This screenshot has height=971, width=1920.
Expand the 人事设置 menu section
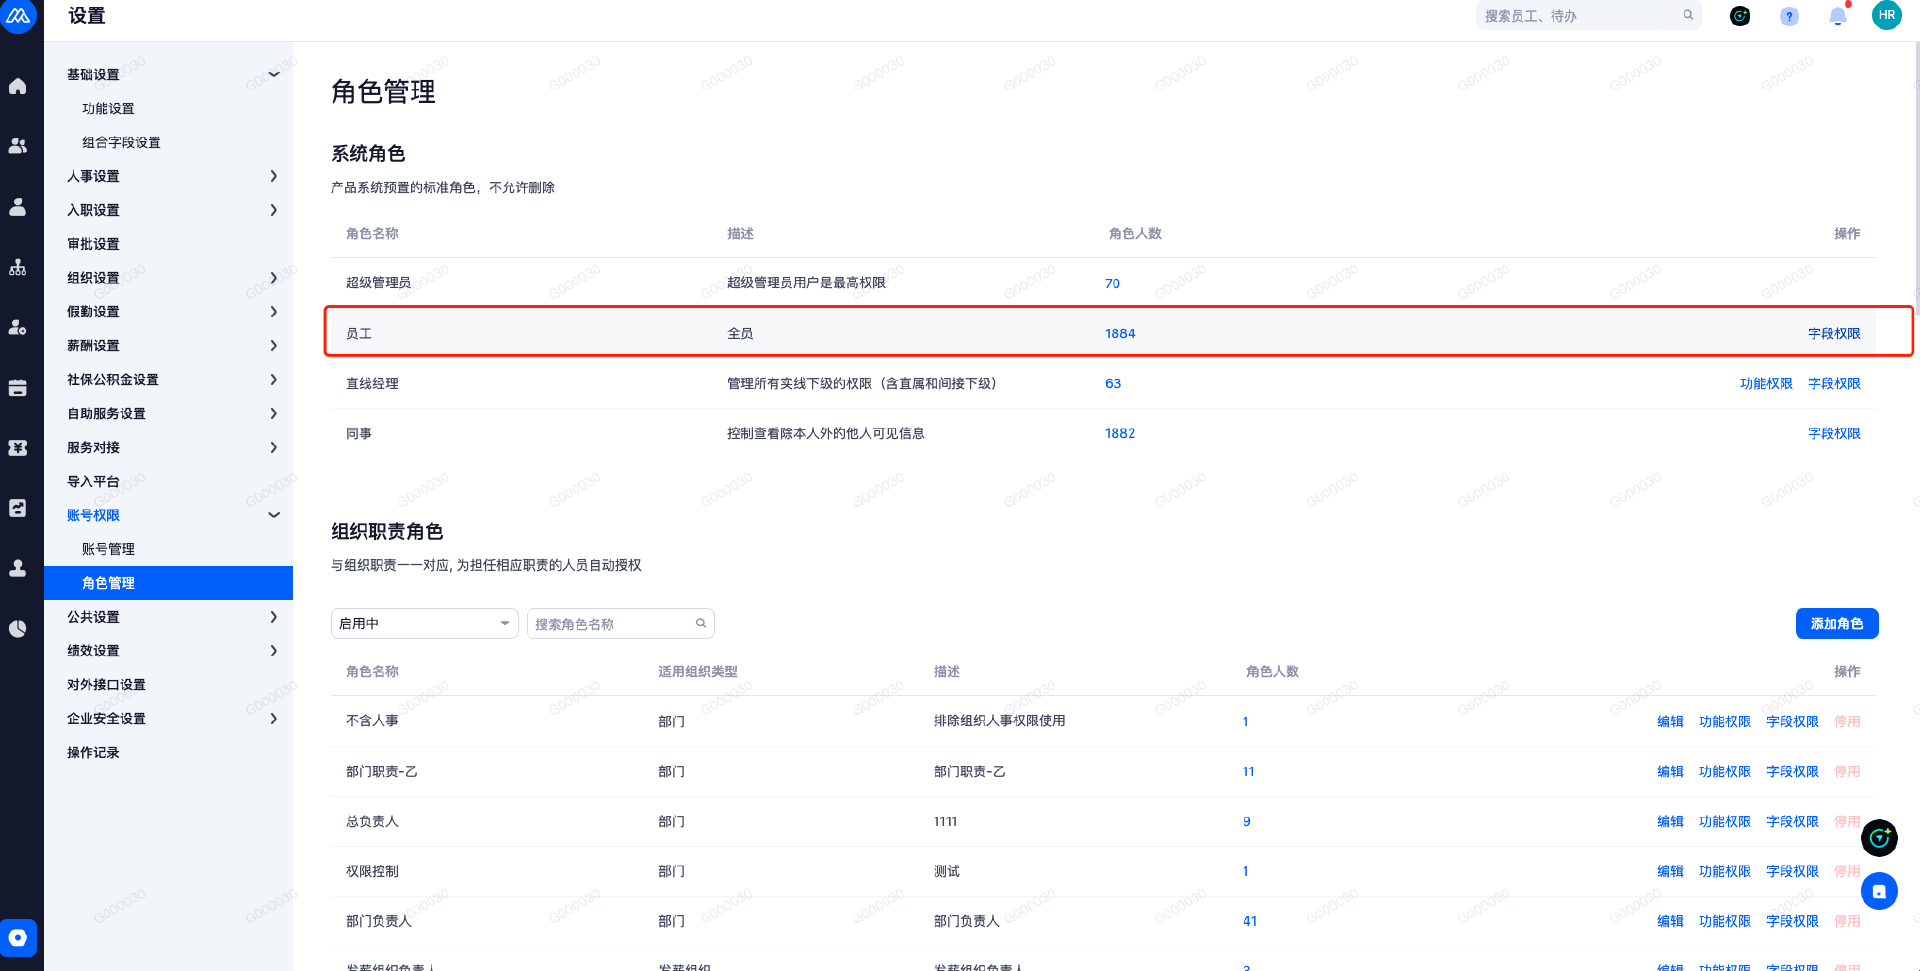tap(172, 176)
